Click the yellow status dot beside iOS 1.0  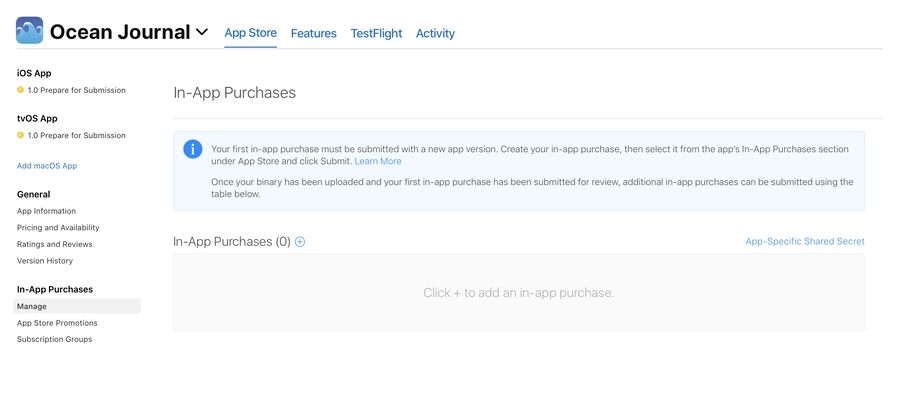pyautogui.click(x=21, y=90)
